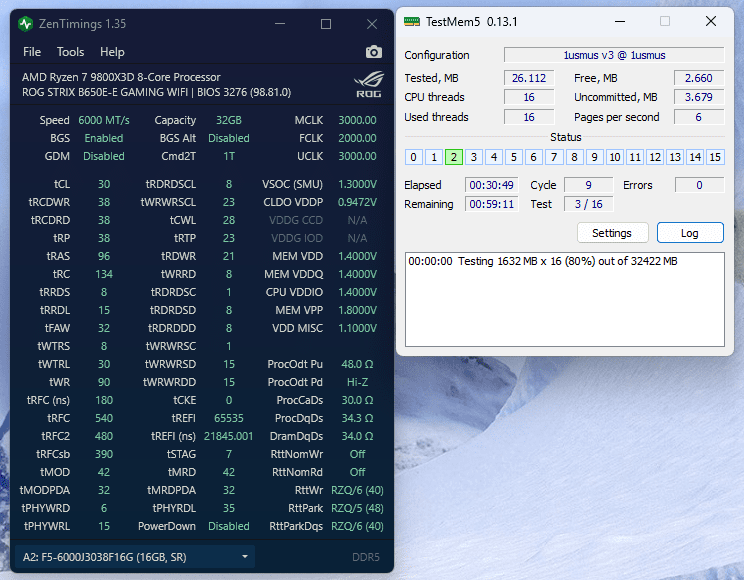Click the RttPark value 'RZQ/5 (48)'

click(x=357, y=508)
